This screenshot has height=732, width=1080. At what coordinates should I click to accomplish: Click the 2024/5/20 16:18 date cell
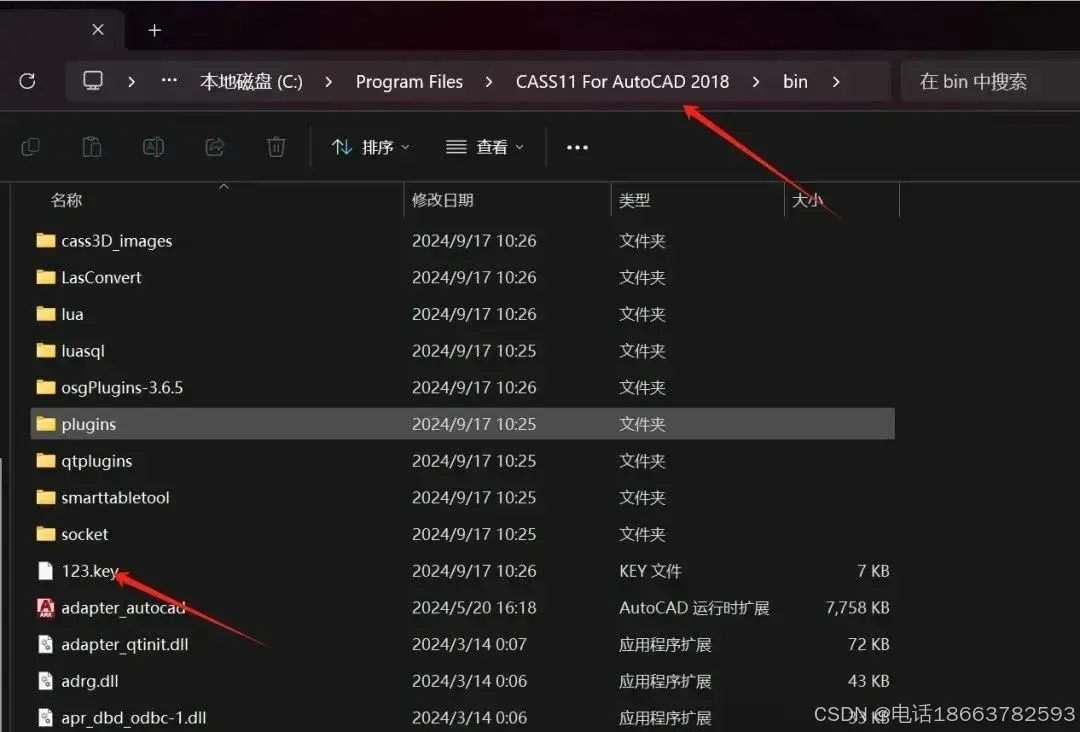[x=474, y=608]
